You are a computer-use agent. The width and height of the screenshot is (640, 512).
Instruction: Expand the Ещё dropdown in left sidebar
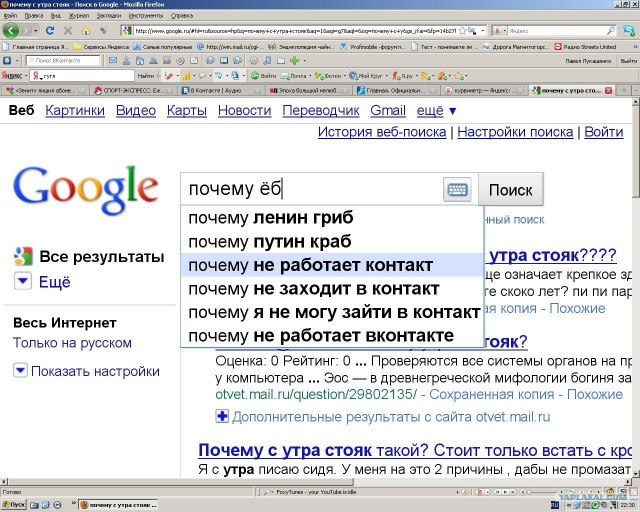point(23,280)
